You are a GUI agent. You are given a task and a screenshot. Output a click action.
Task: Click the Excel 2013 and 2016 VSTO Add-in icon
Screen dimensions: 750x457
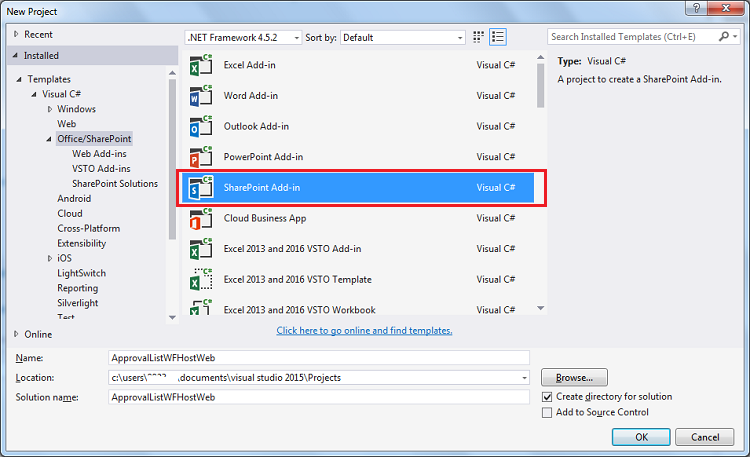200,248
